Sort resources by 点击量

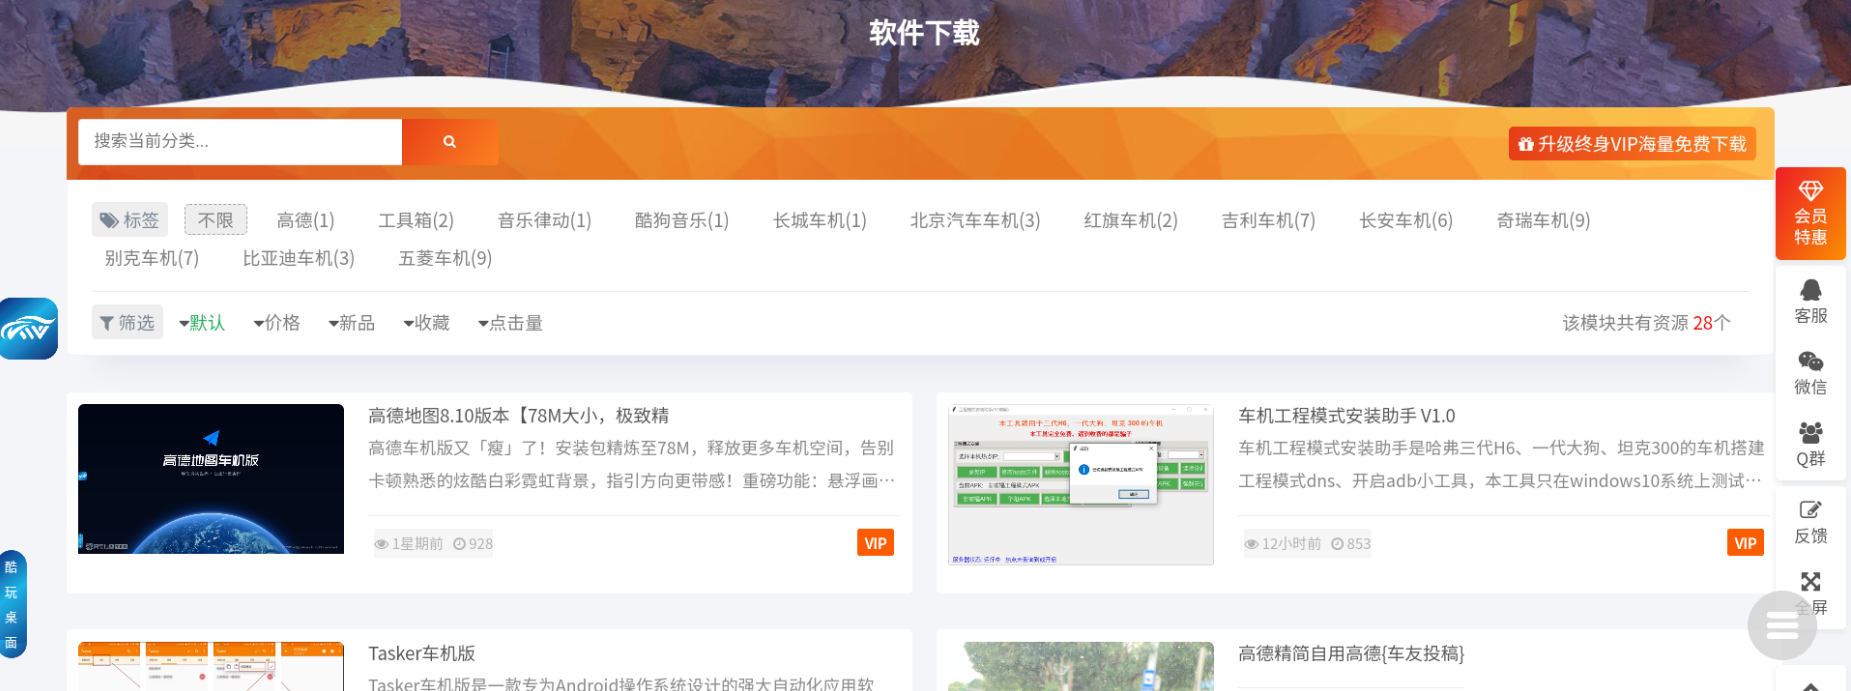511,322
